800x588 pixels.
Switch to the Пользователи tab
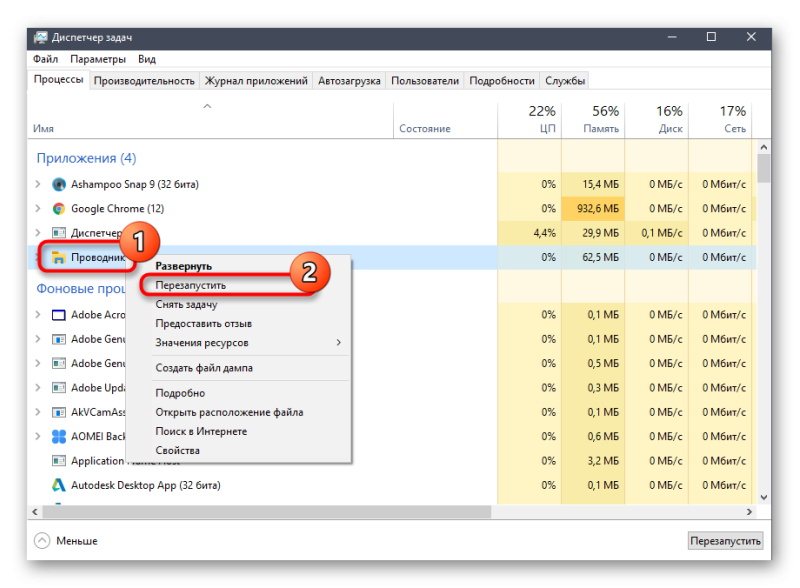[x=425, y=81]
